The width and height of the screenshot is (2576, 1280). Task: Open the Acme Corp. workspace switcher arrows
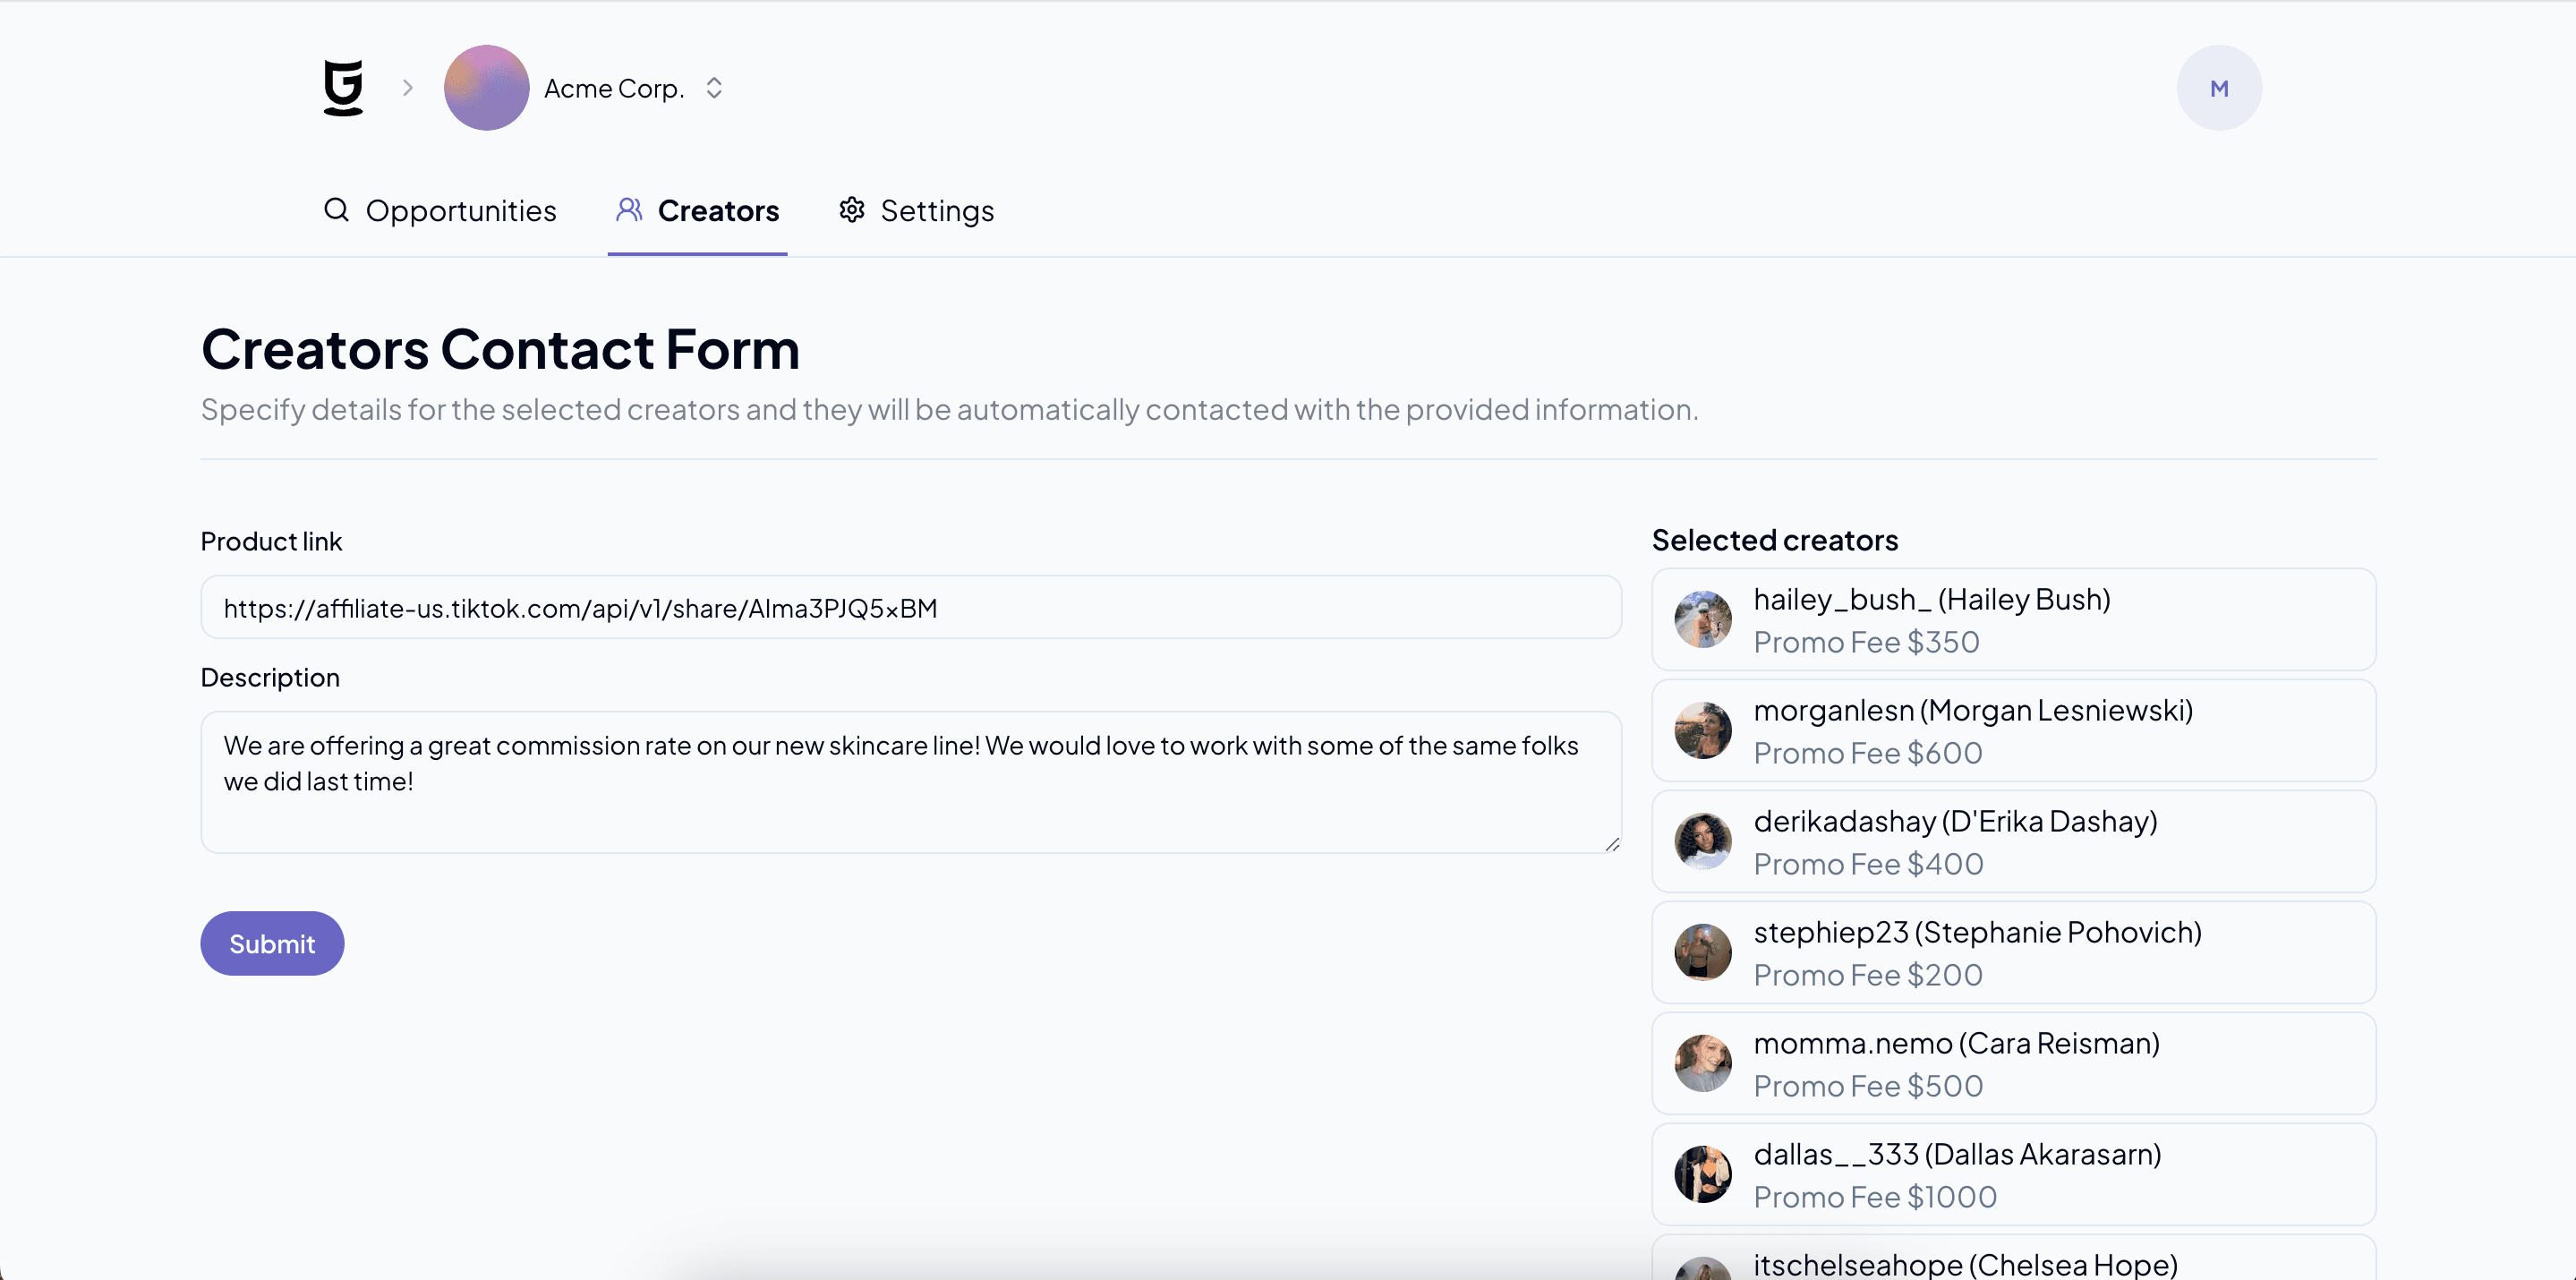tap(714, 88)
